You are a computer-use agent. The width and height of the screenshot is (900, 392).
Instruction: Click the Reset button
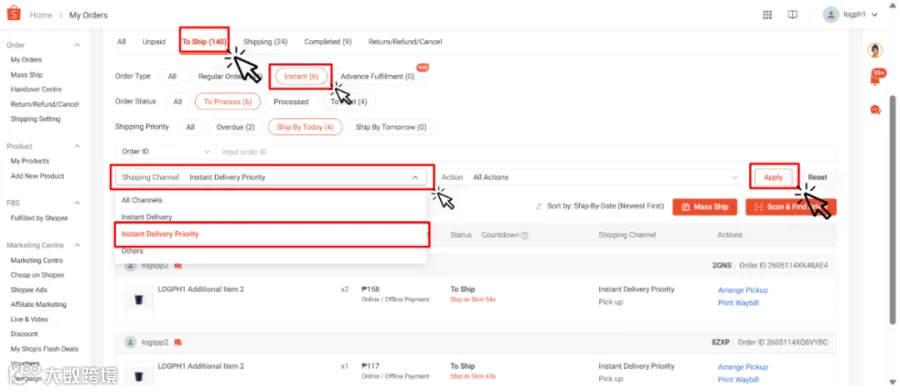click(x=817, y=177)
